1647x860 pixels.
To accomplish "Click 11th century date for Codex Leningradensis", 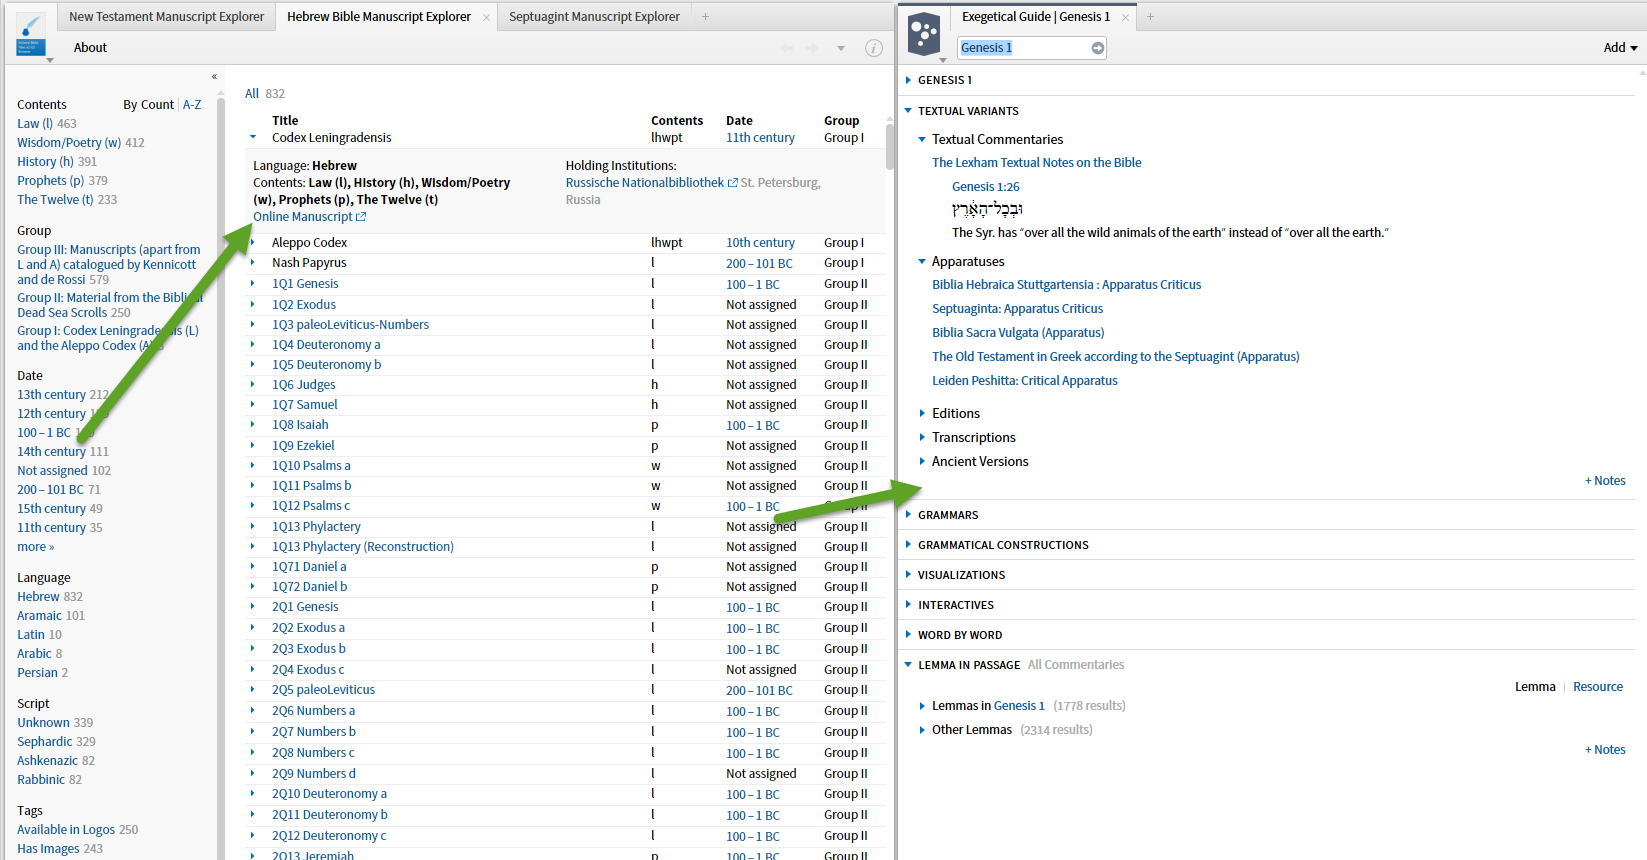I will tap(760, 138).
